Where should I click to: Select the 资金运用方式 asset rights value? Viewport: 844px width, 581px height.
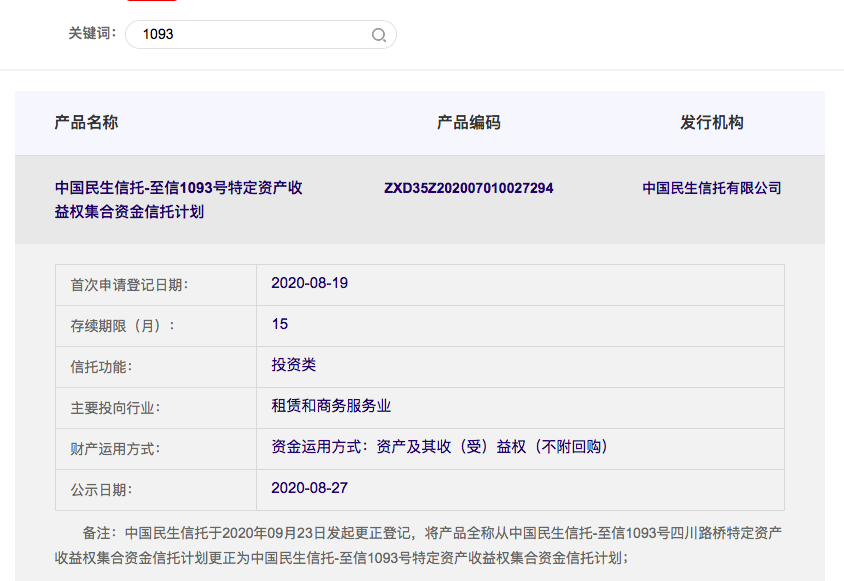pyautogui.click(x=439, y=447)
